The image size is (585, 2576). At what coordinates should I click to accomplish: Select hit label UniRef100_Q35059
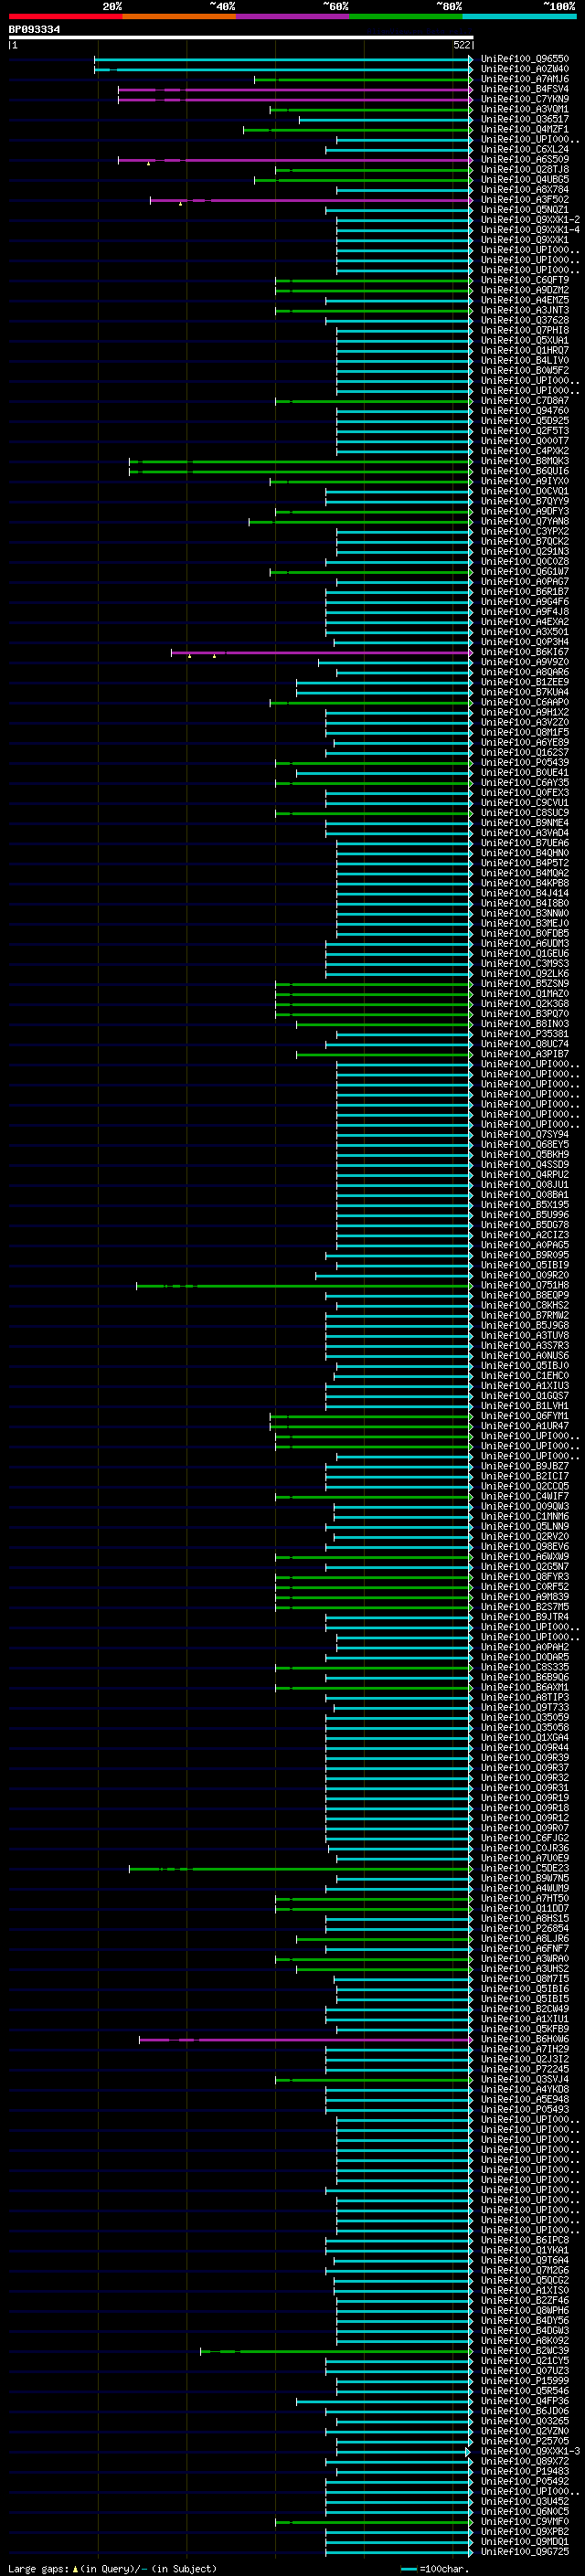pyautogui.click(x=524, y=1717)
